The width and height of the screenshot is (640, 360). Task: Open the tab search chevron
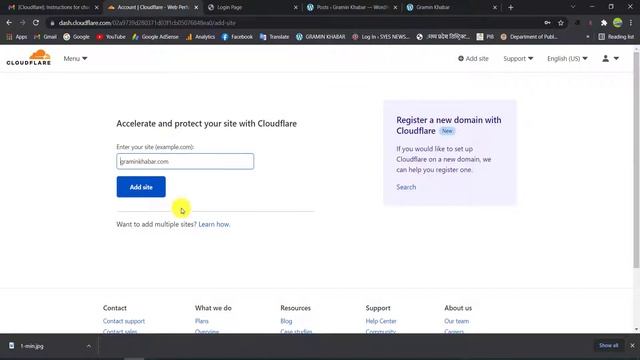[x=573, y=7]
